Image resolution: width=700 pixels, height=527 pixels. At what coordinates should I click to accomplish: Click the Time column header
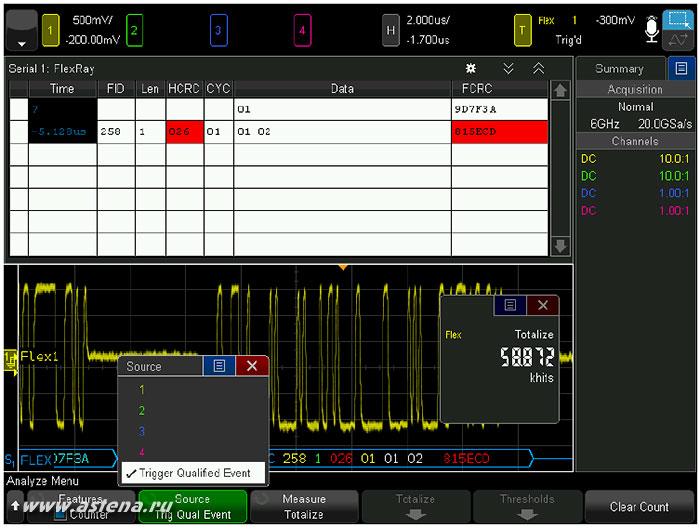[62, 89]
